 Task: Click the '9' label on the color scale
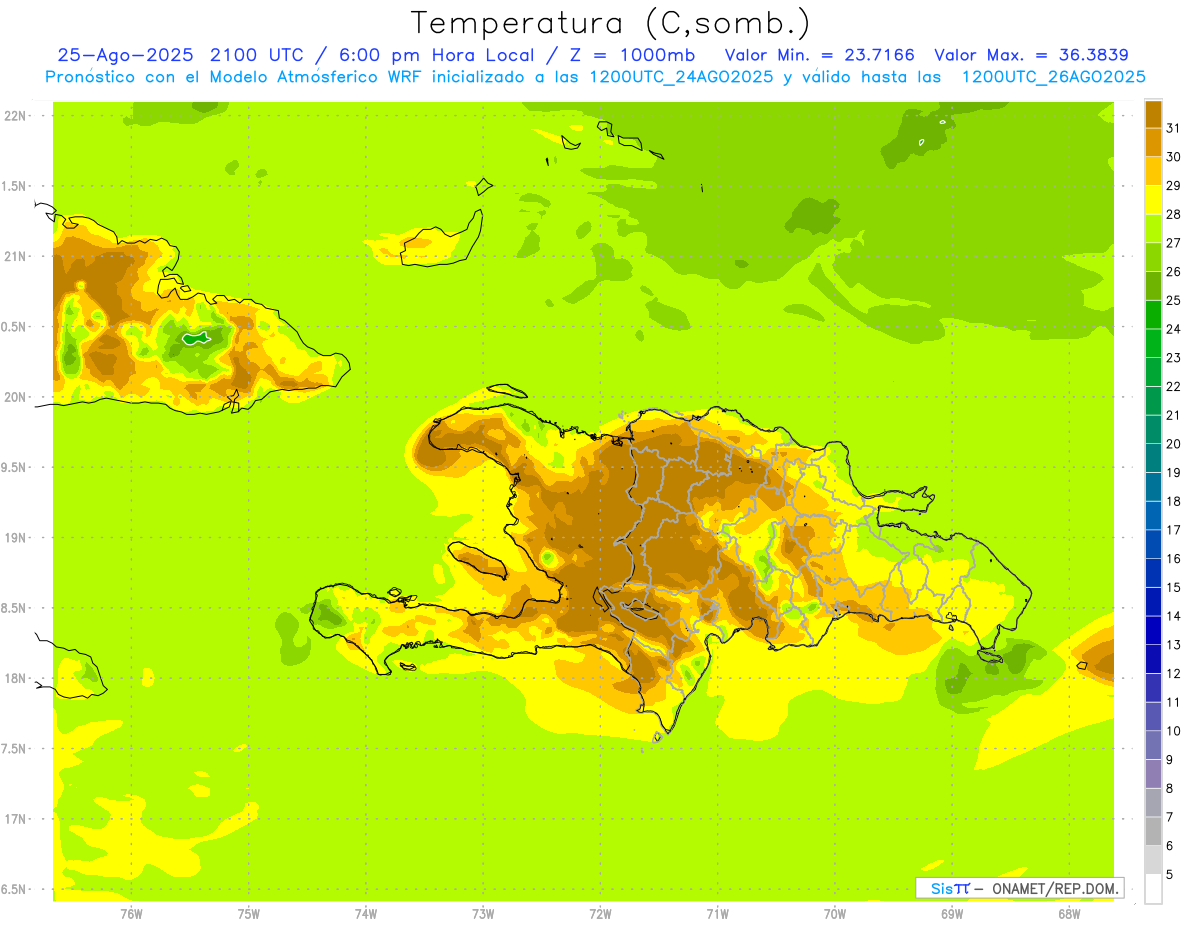[x=1170, y=760]
